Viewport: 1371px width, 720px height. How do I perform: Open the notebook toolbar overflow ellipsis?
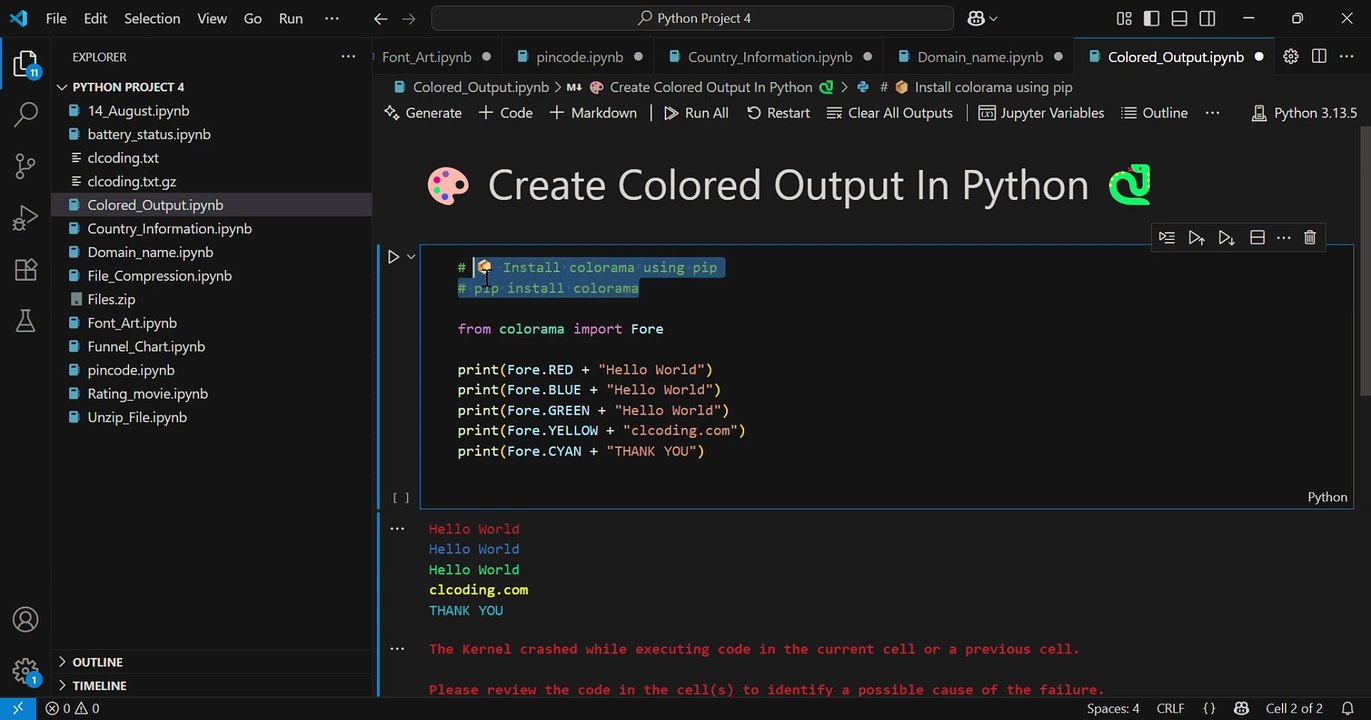(1213, 113)
